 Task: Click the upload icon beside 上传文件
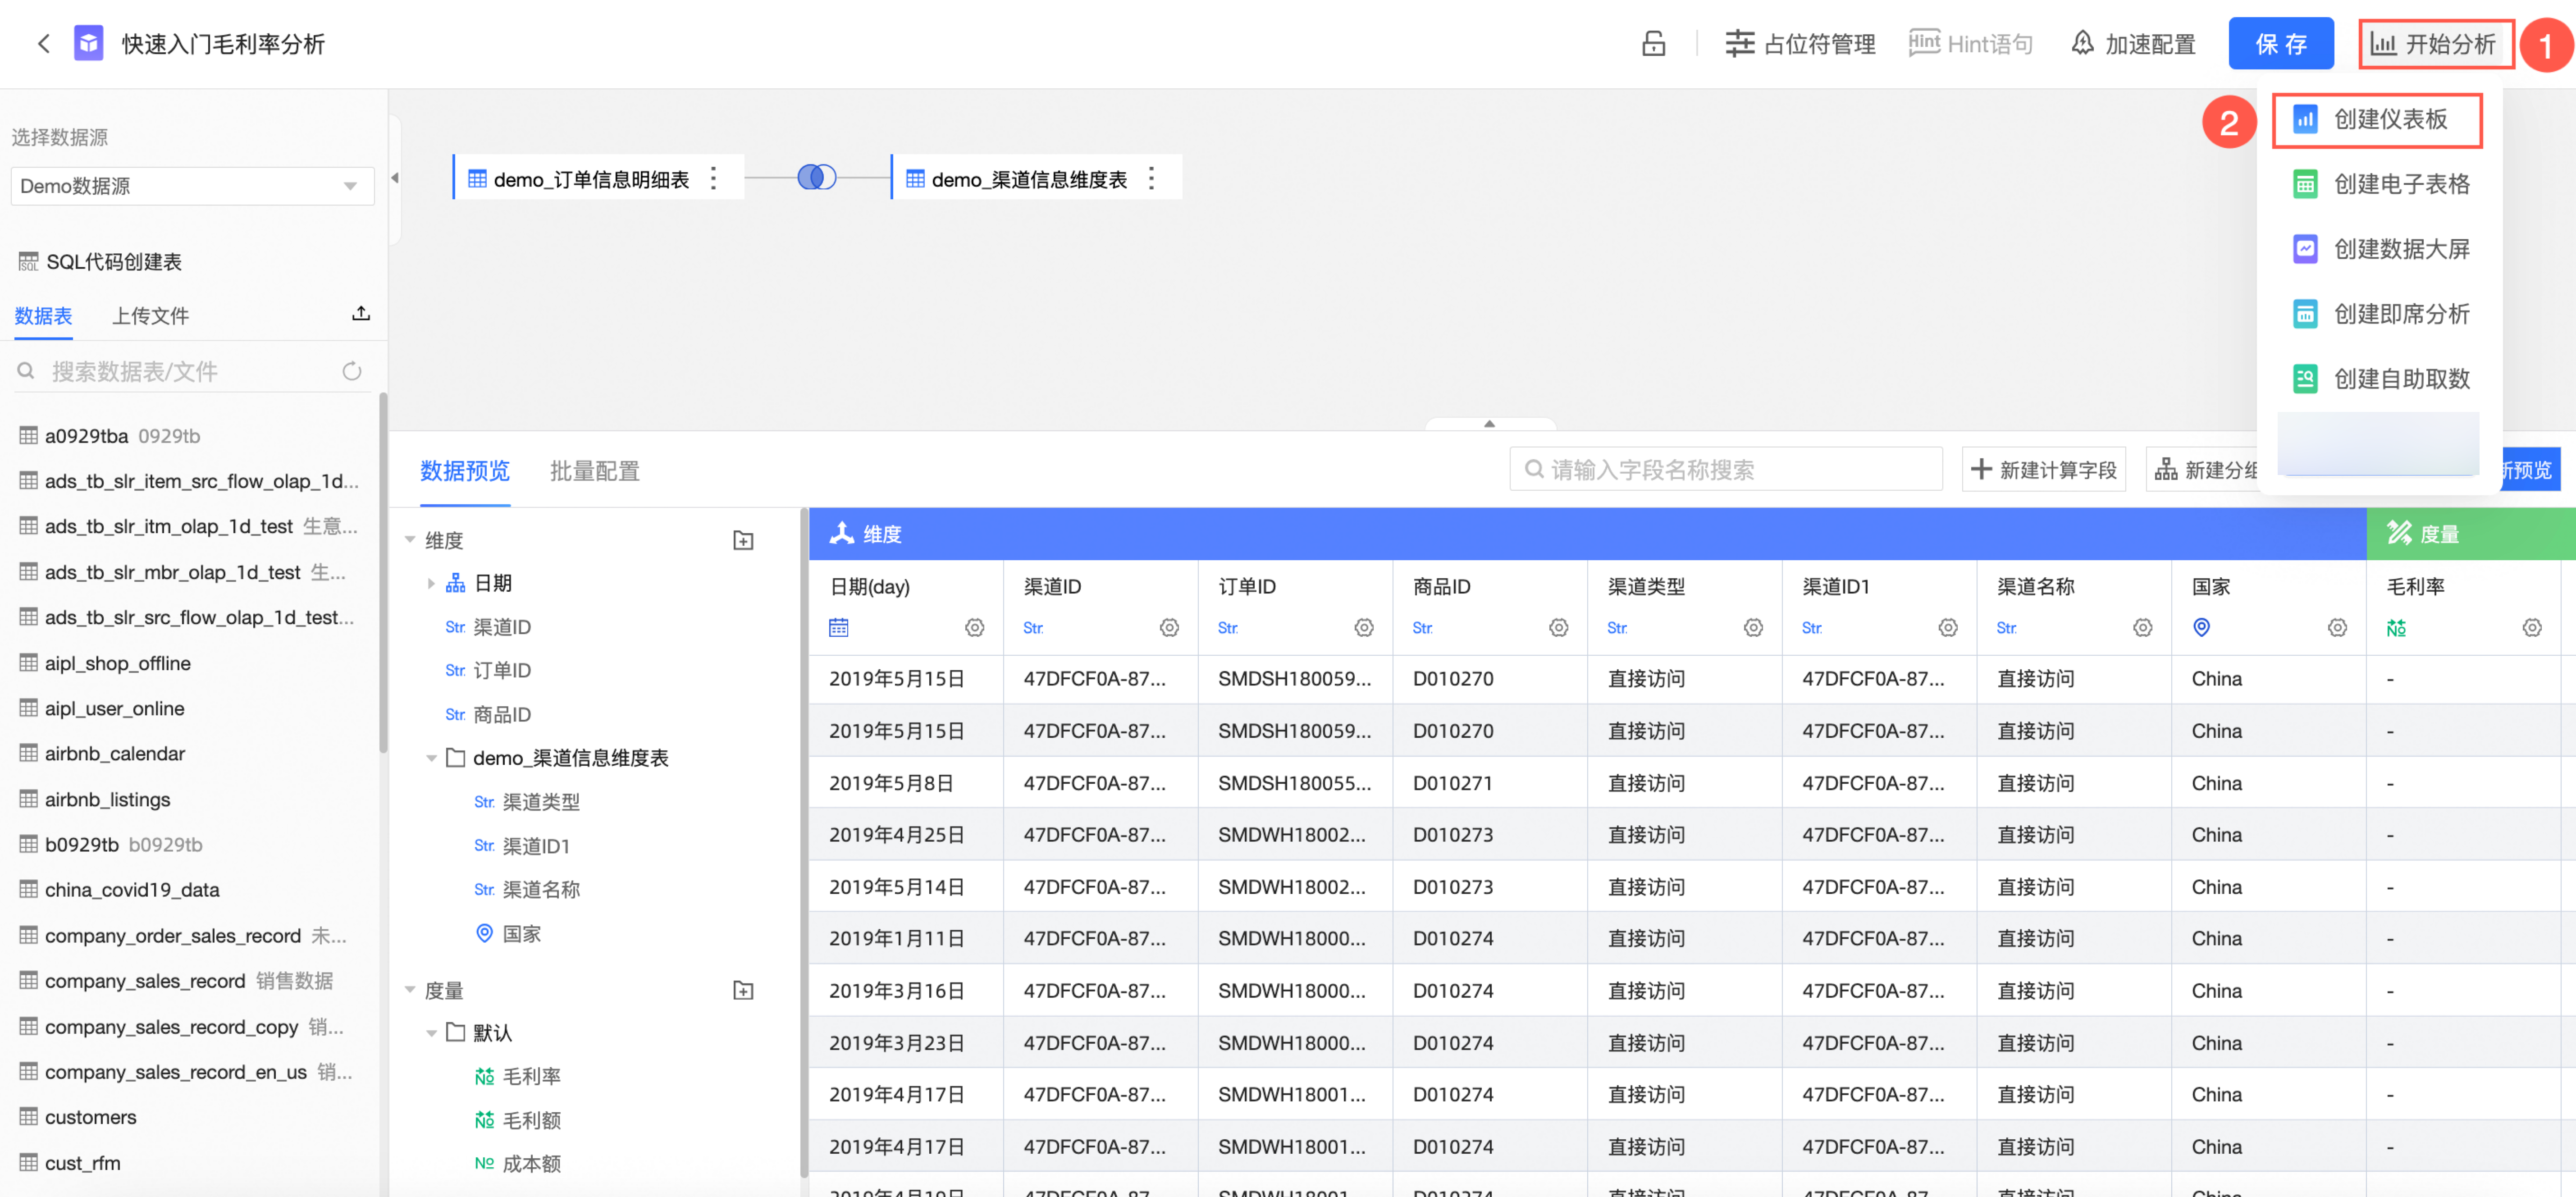click(x=361, y=314)
